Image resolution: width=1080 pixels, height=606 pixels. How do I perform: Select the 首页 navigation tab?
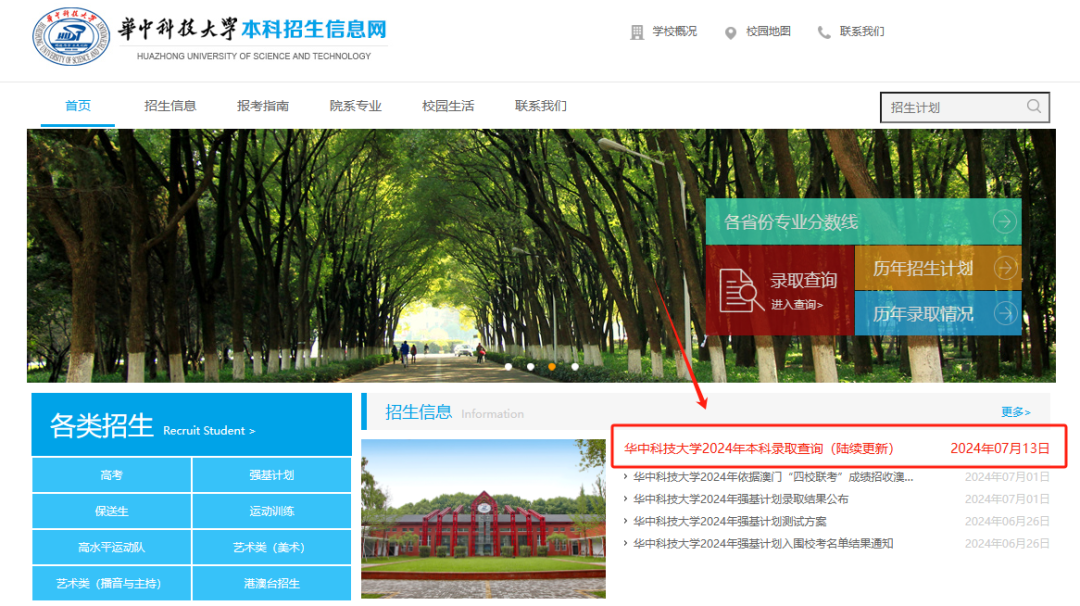point(78,106)
